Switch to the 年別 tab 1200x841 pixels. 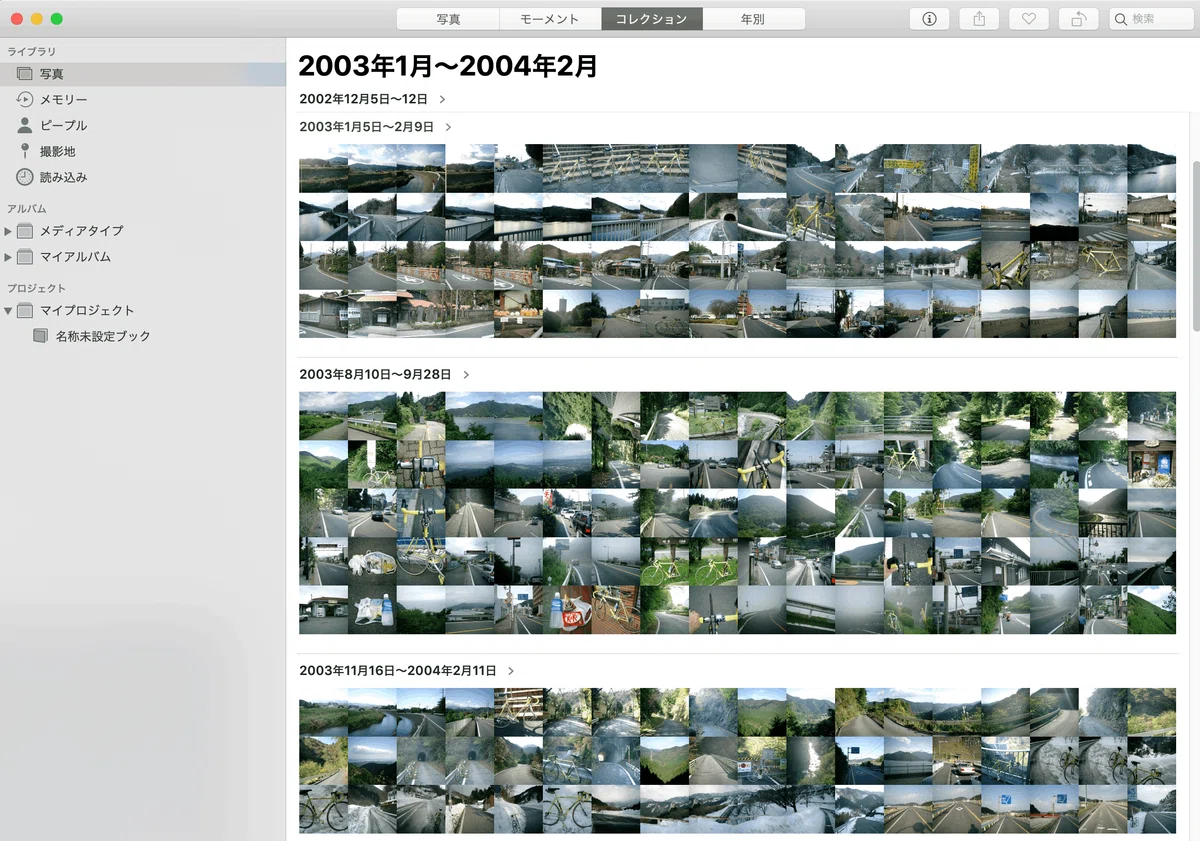(x=754, y=19)
